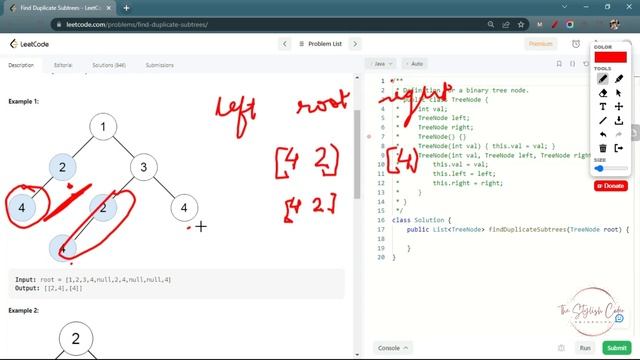Go to the previous problem arrow
This screenshot has width=640, height=360.
pyautogui.click(x=285, y=44)
